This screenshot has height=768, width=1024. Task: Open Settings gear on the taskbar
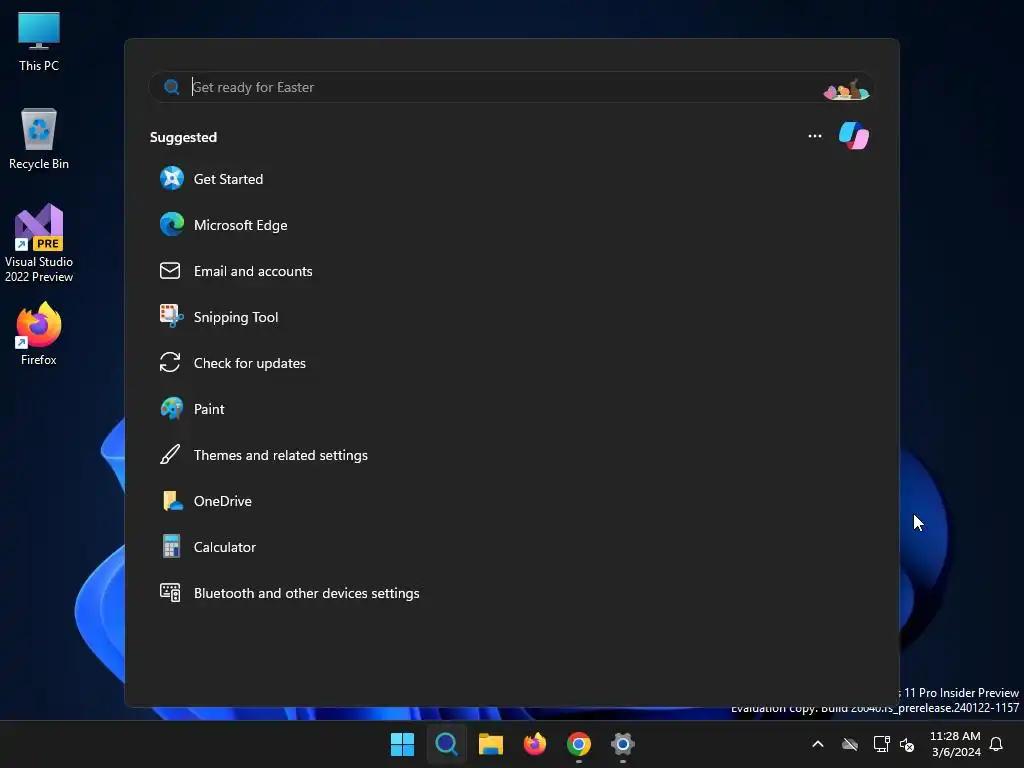point(623,744)
